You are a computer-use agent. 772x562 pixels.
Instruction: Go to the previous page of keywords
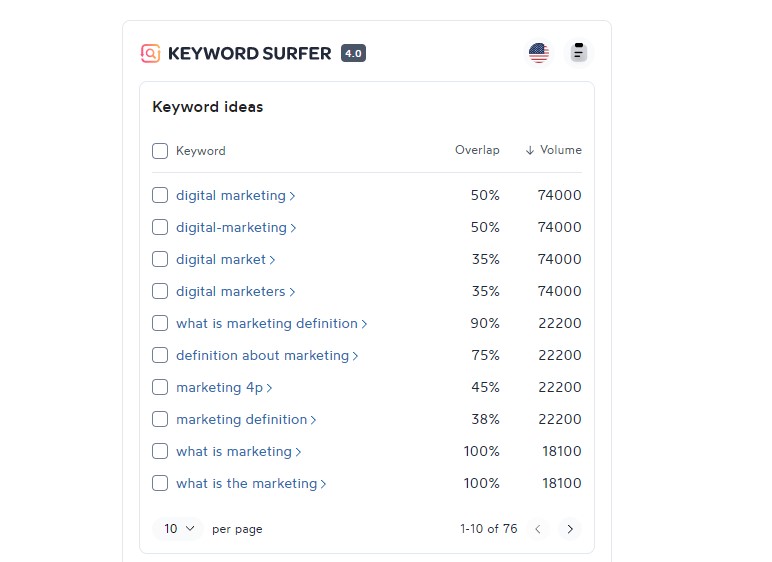(x=538, y=529)
